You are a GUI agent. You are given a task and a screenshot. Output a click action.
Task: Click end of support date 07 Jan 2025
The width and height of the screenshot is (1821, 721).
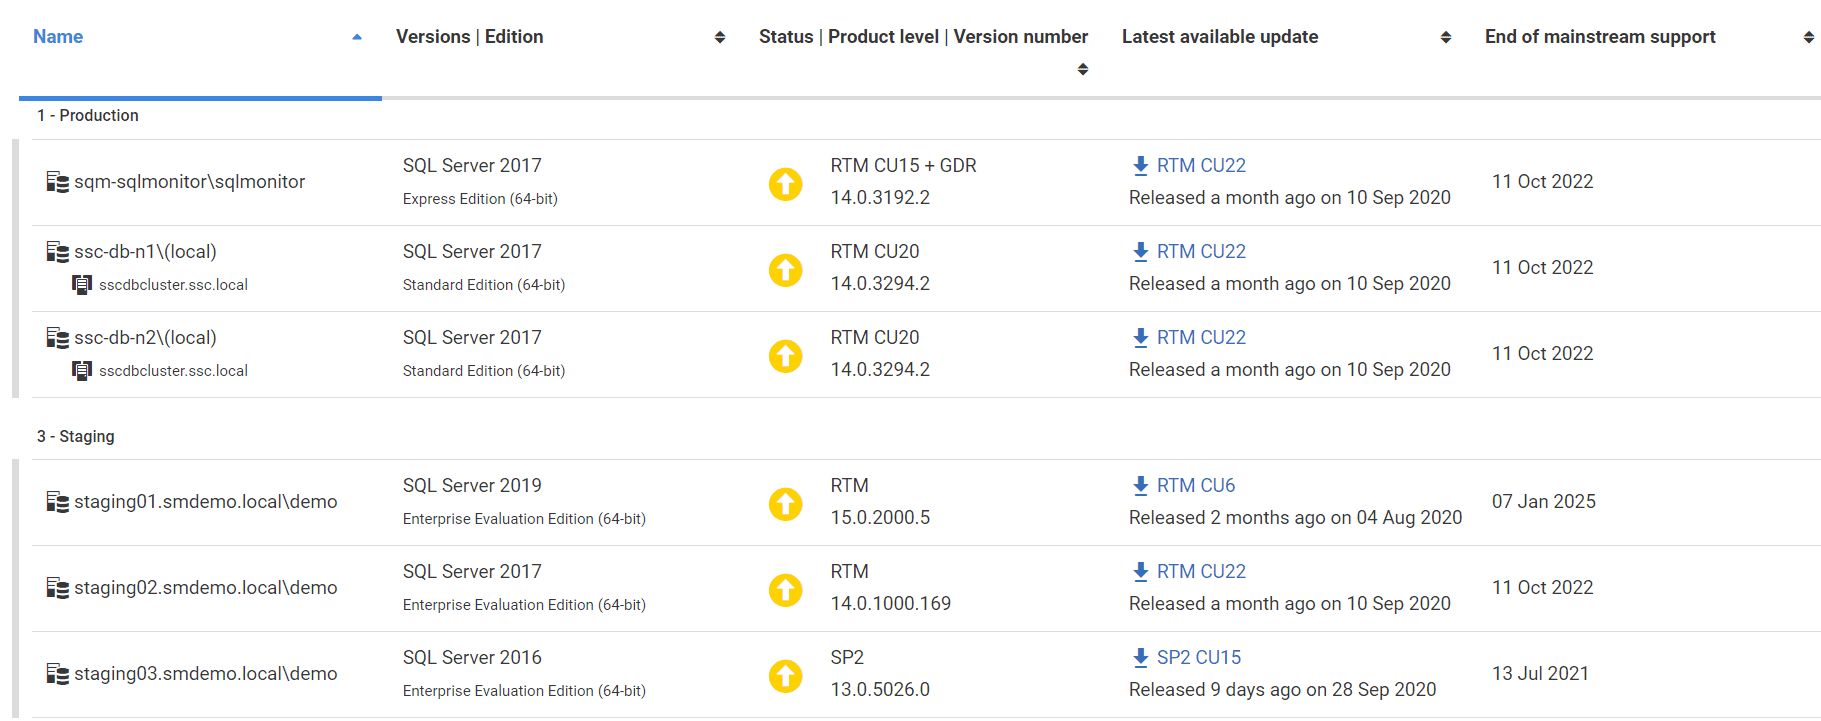pos(1544,502)
